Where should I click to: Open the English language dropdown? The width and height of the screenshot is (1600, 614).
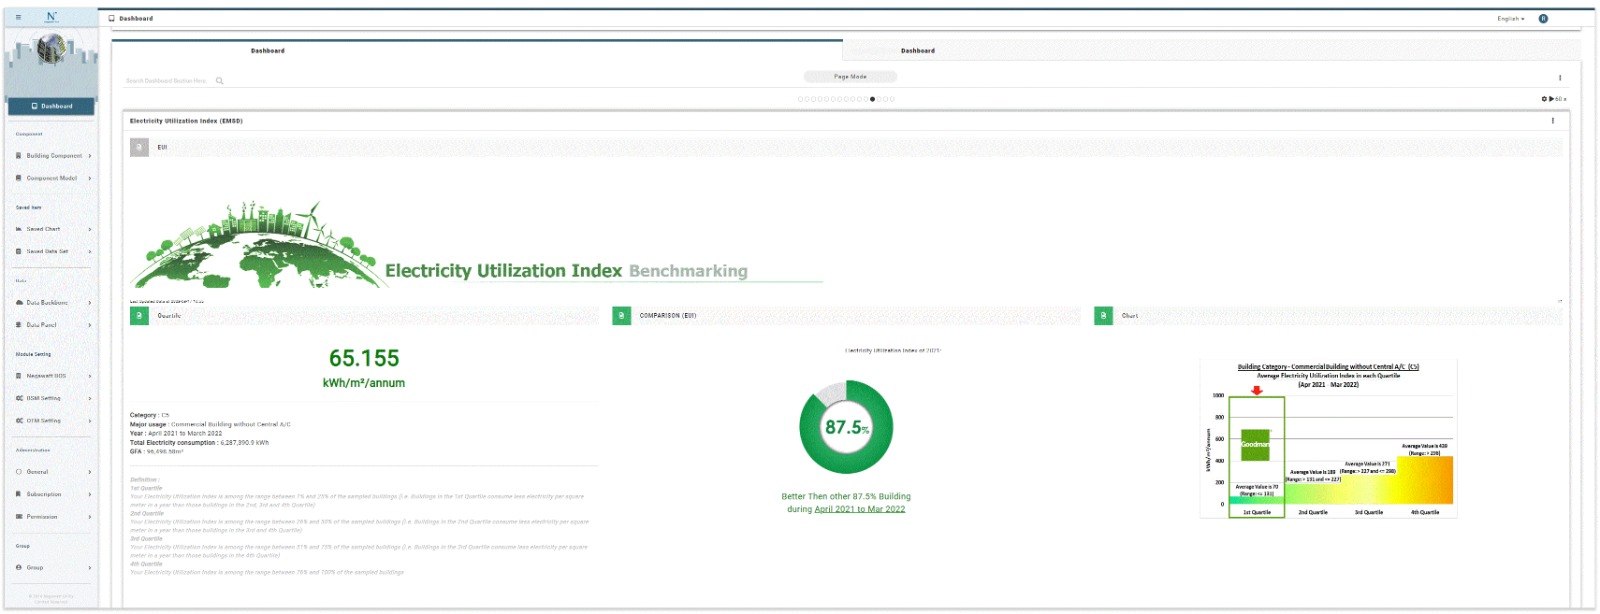coord(1510,19)
